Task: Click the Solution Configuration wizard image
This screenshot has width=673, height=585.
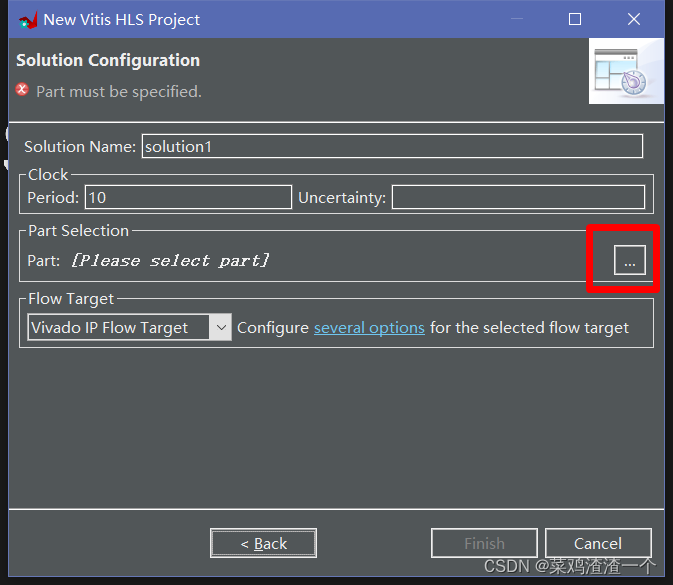Action: 626,71
